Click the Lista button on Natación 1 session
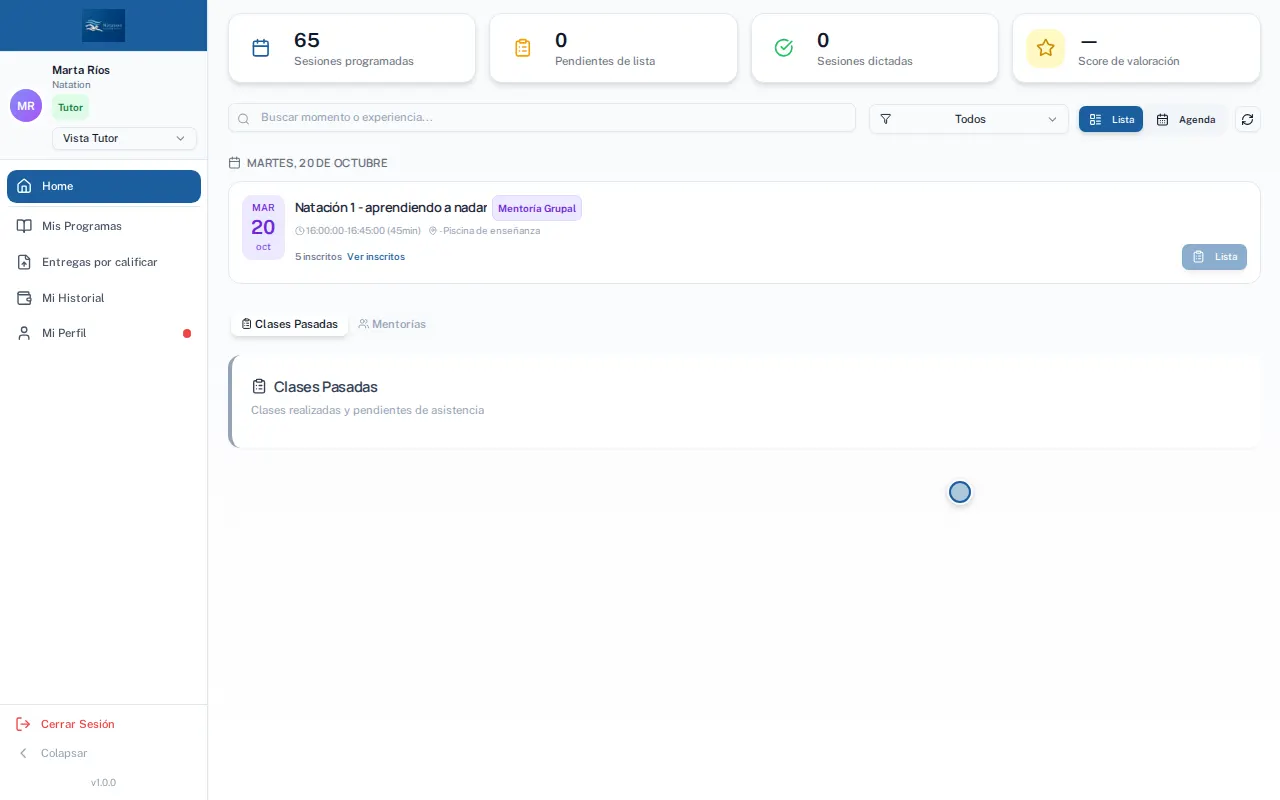The height and width of the screenshot is (800, 1280). click(1214, 257)
